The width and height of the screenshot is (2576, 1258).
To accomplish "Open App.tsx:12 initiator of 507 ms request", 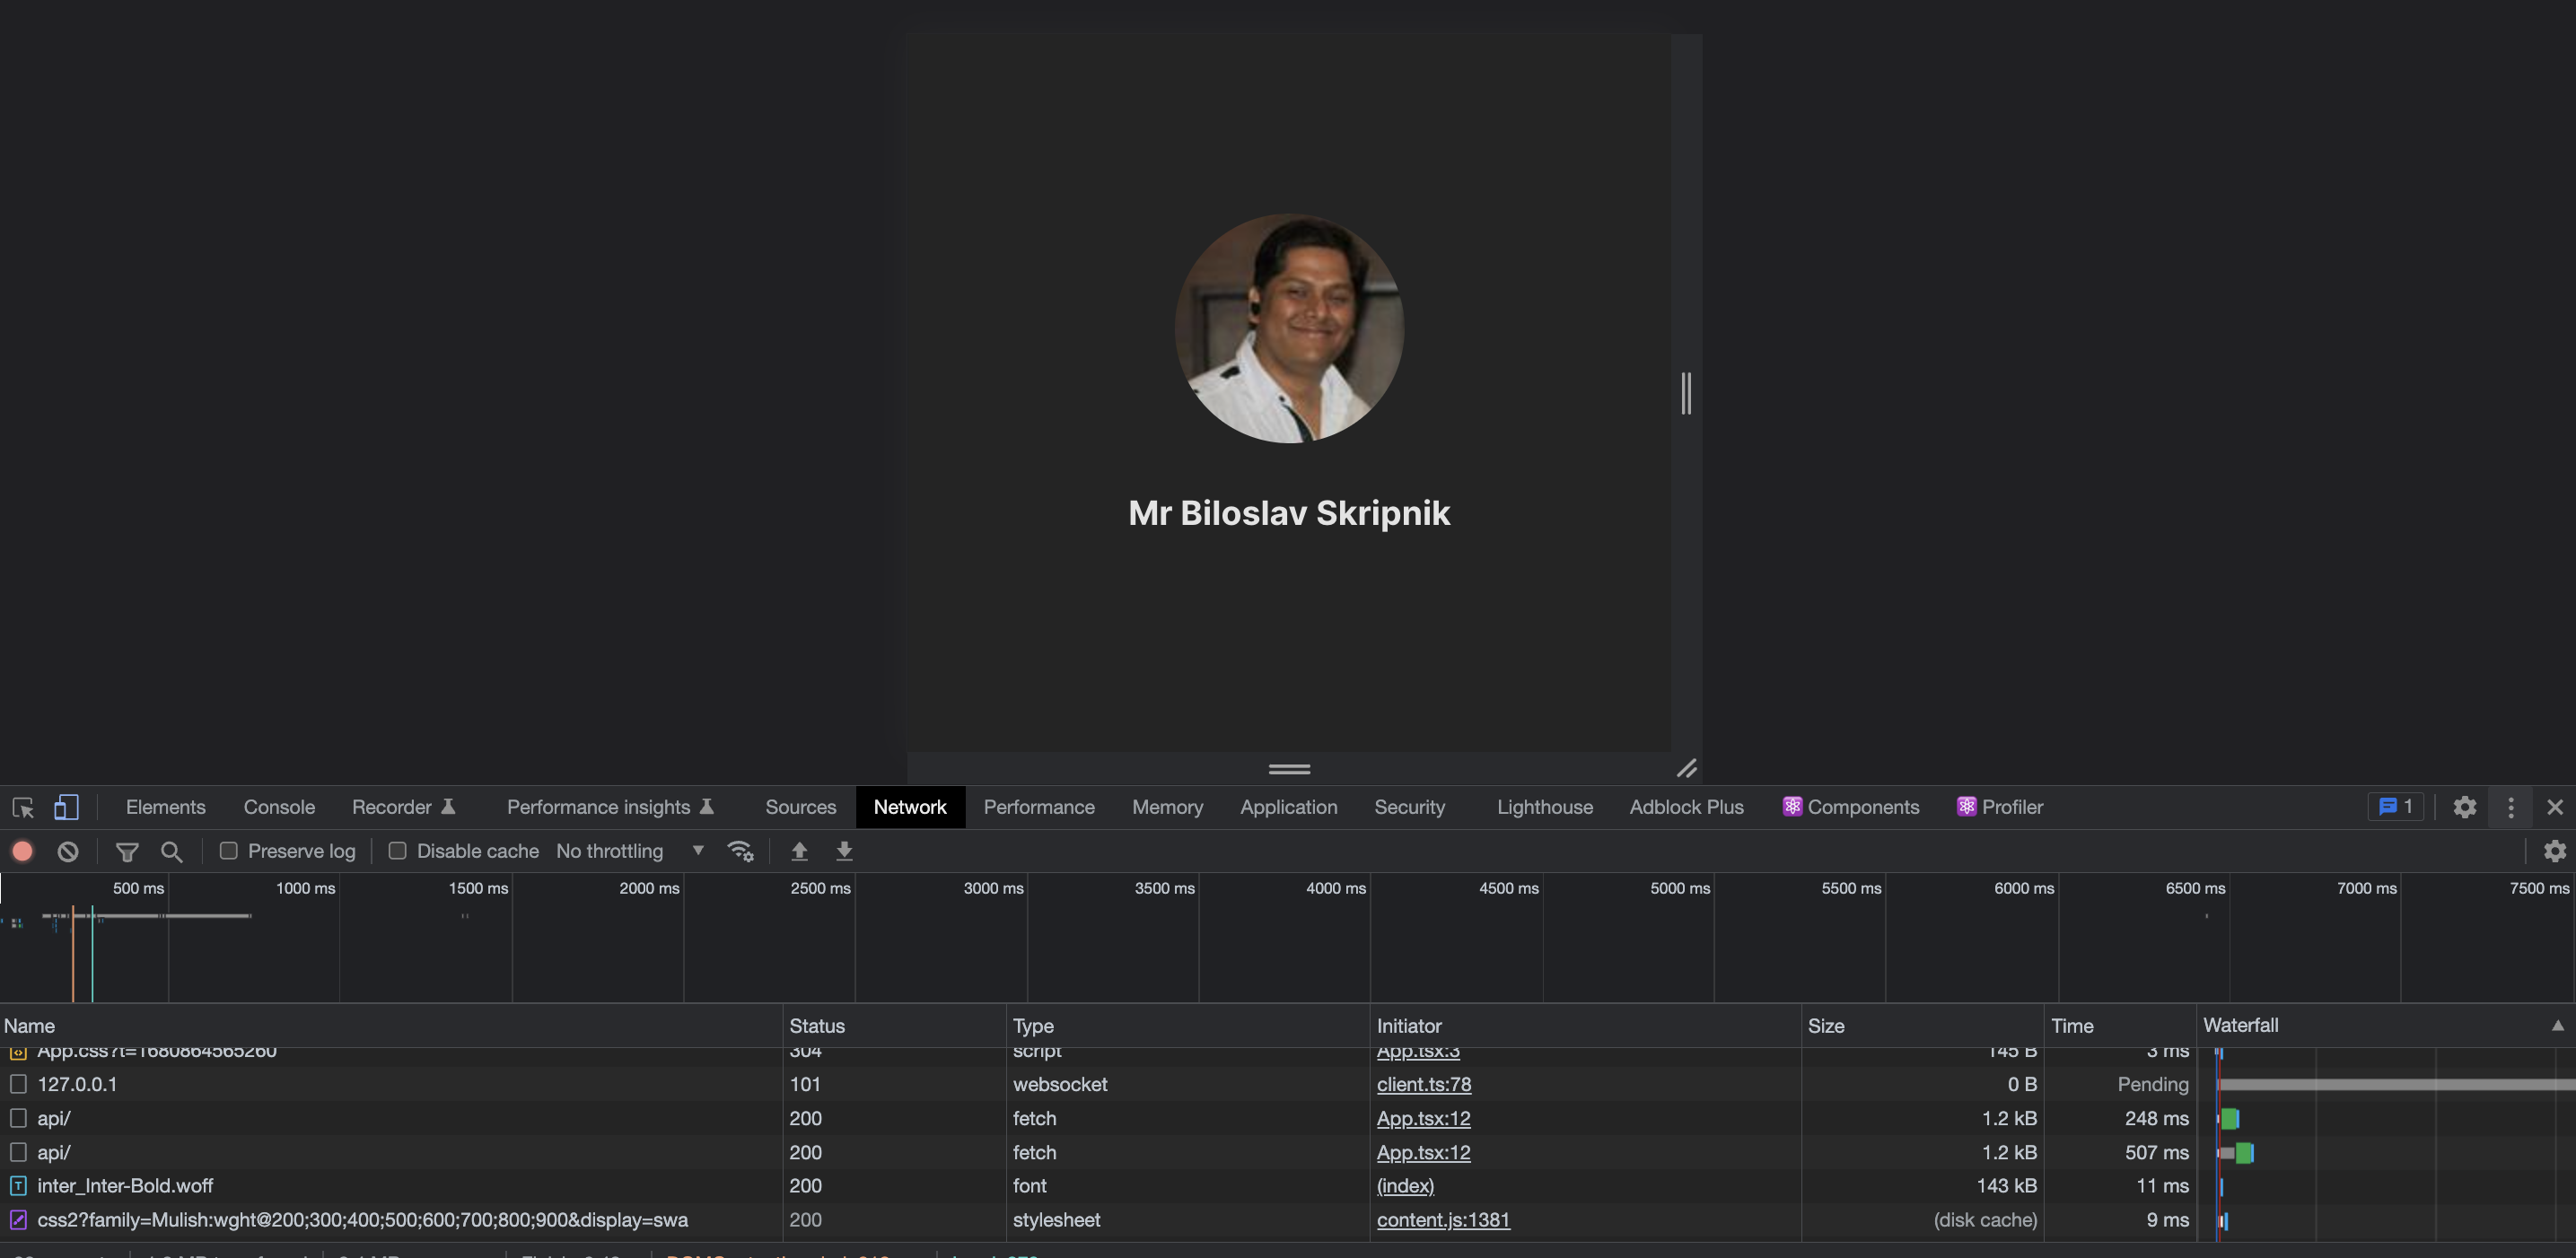I will pos(1423,1152).
